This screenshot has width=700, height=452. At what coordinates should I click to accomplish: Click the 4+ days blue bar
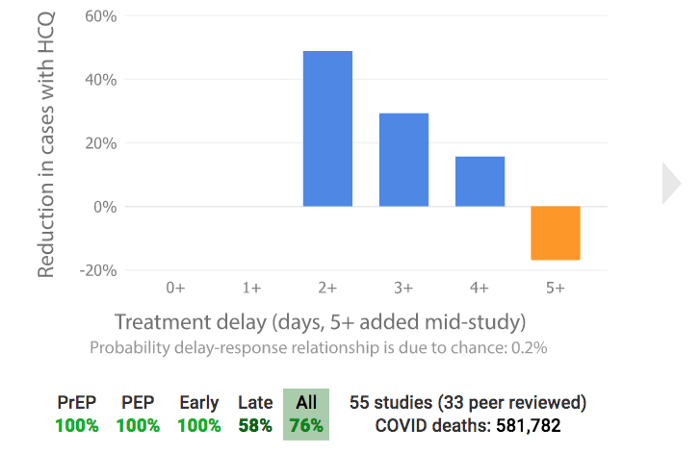[480, 181]
